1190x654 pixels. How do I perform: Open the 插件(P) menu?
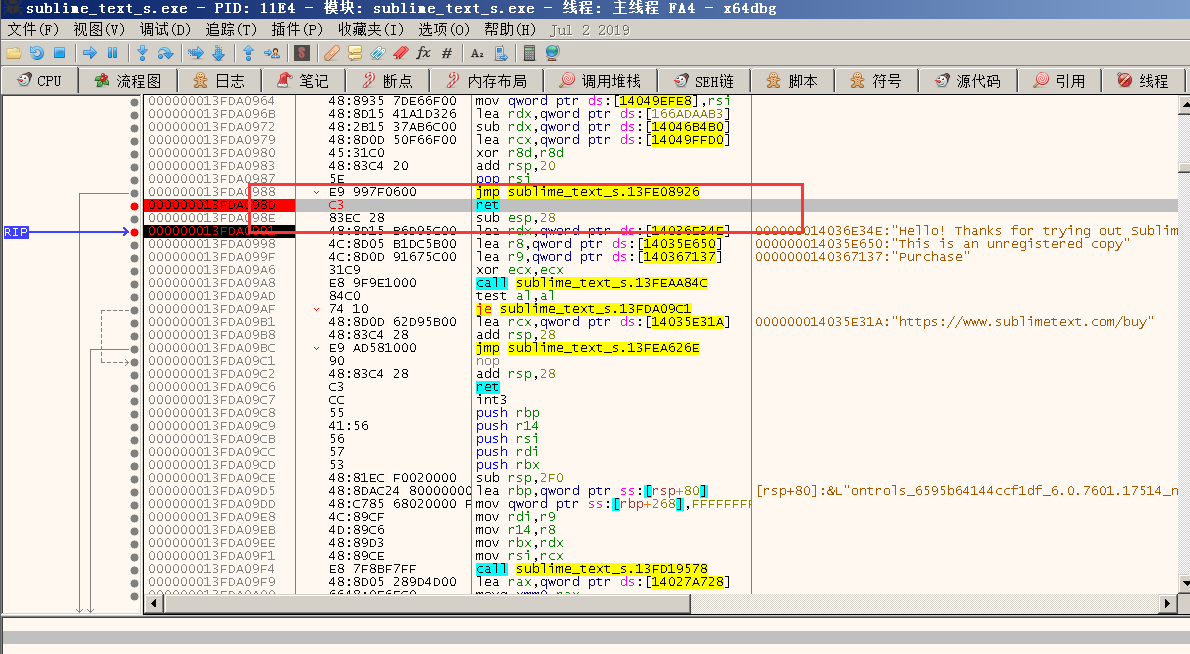point(297,30)
